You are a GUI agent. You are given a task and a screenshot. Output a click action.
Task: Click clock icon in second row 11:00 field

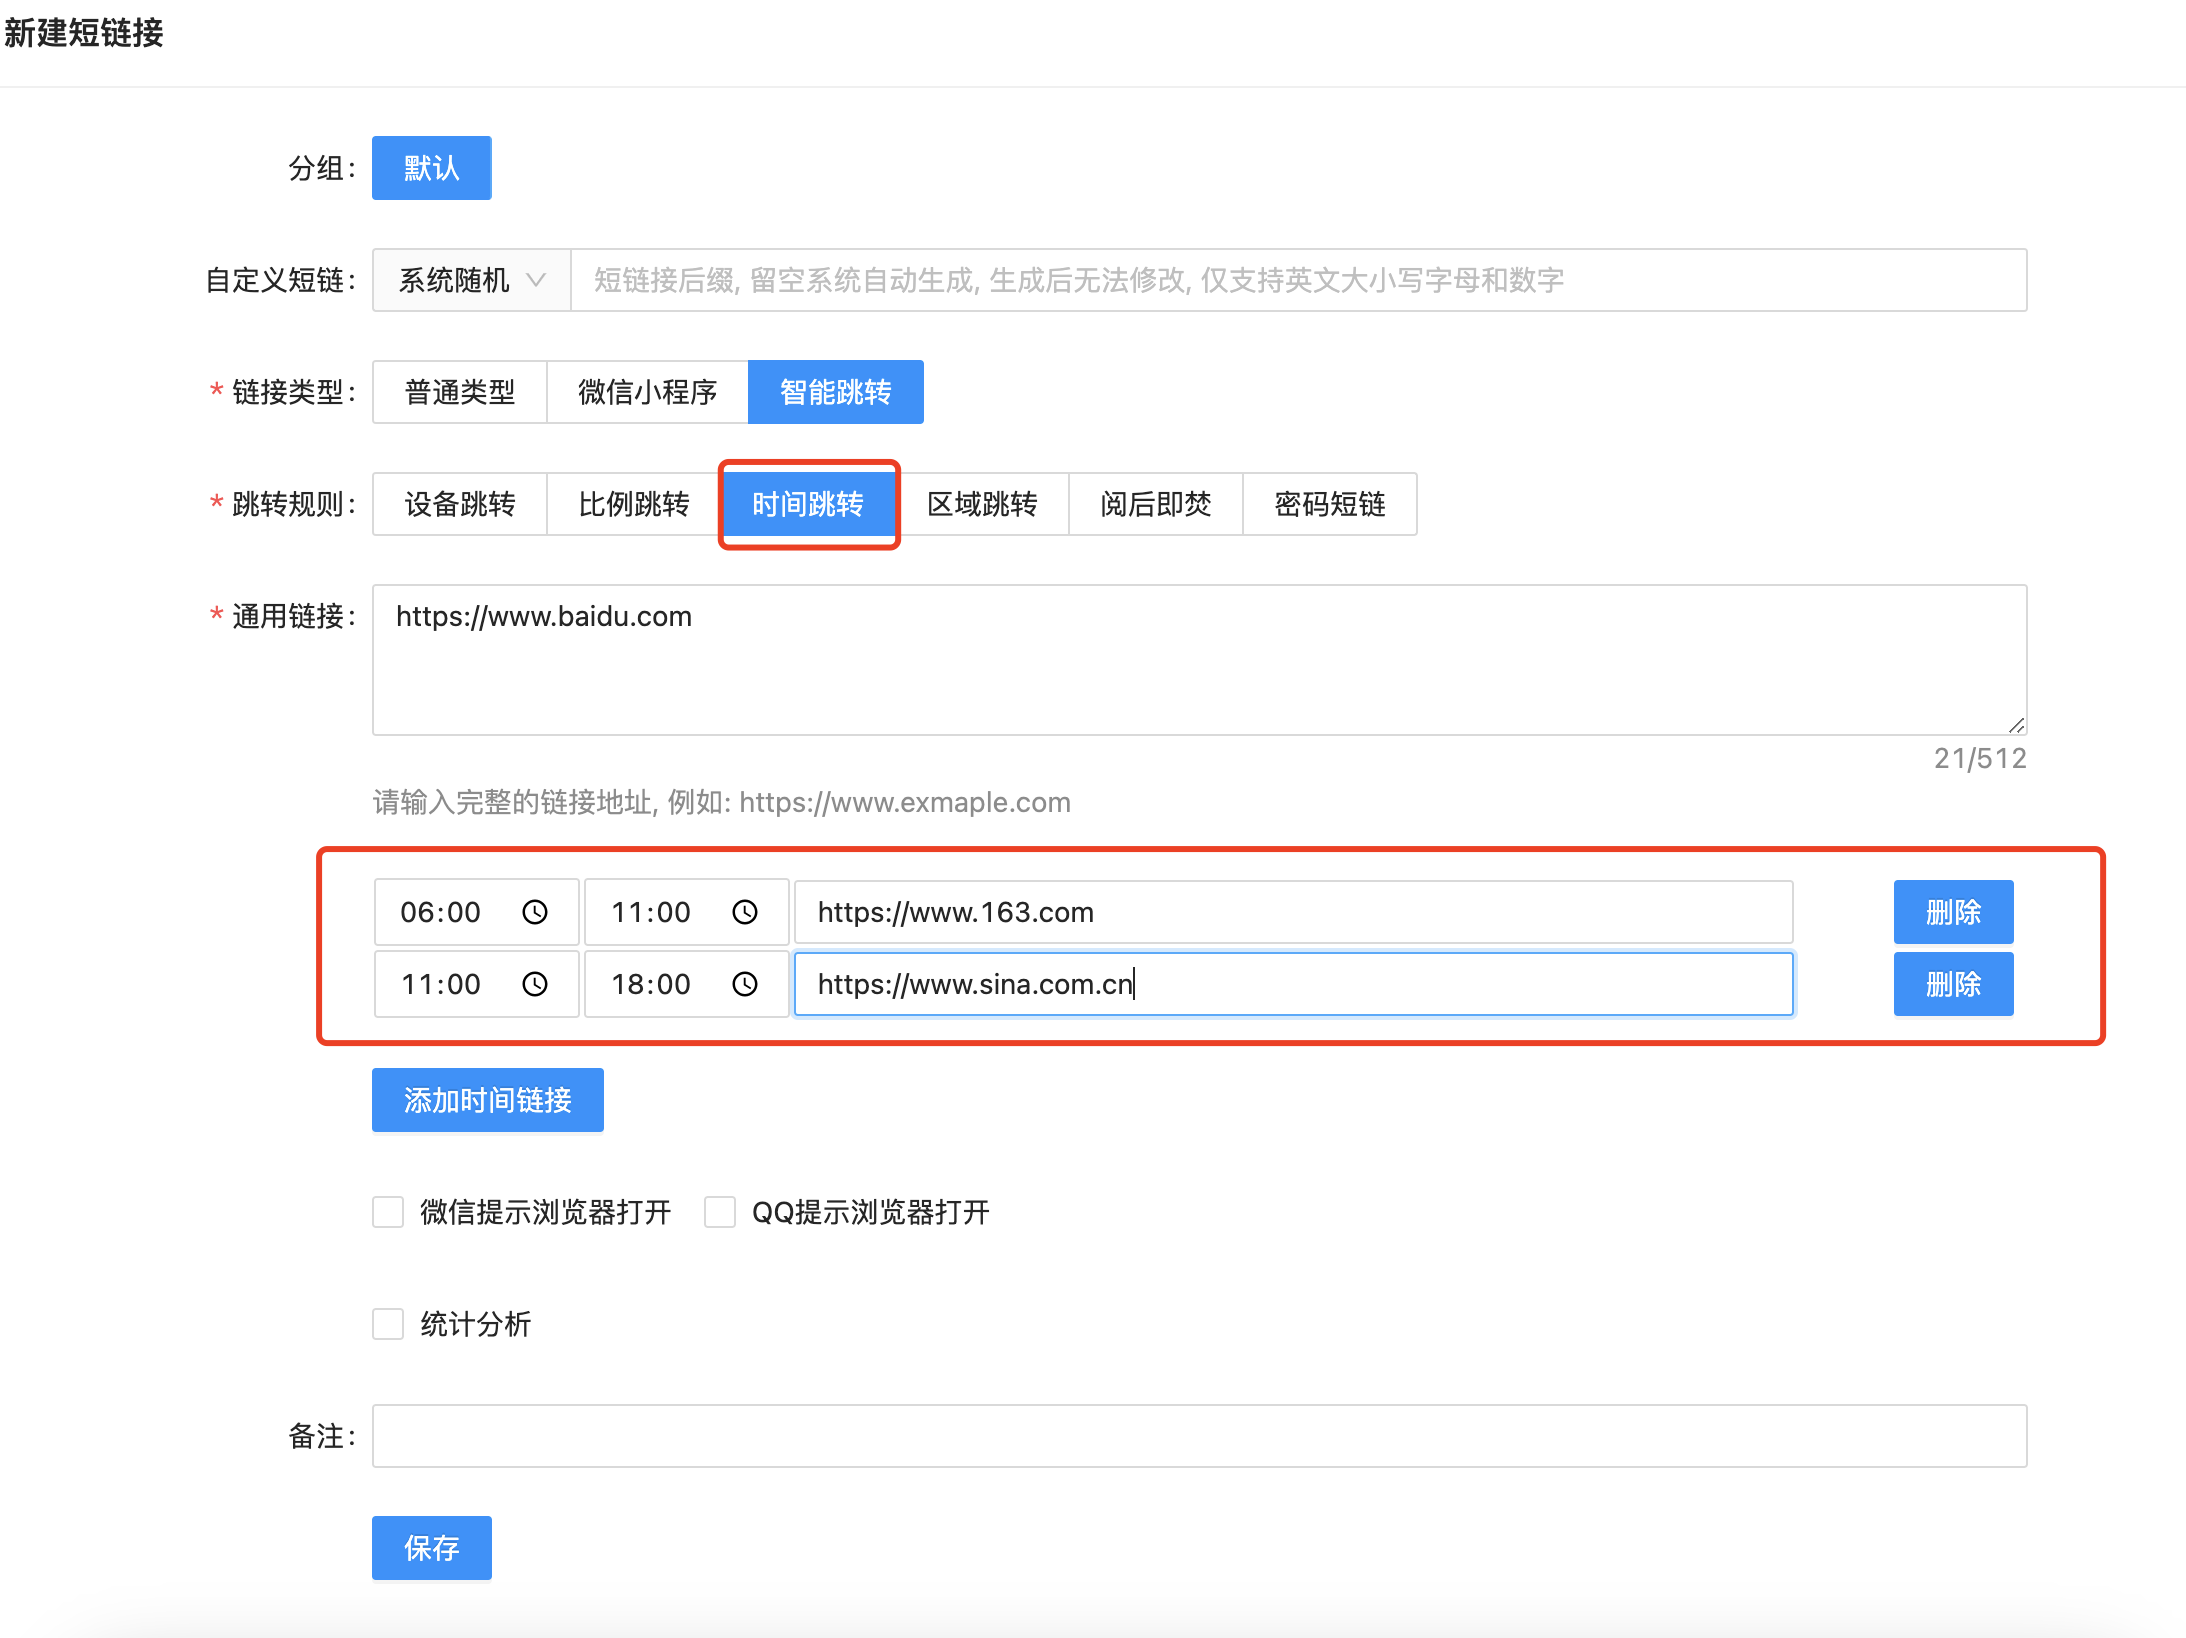point(535,984)
